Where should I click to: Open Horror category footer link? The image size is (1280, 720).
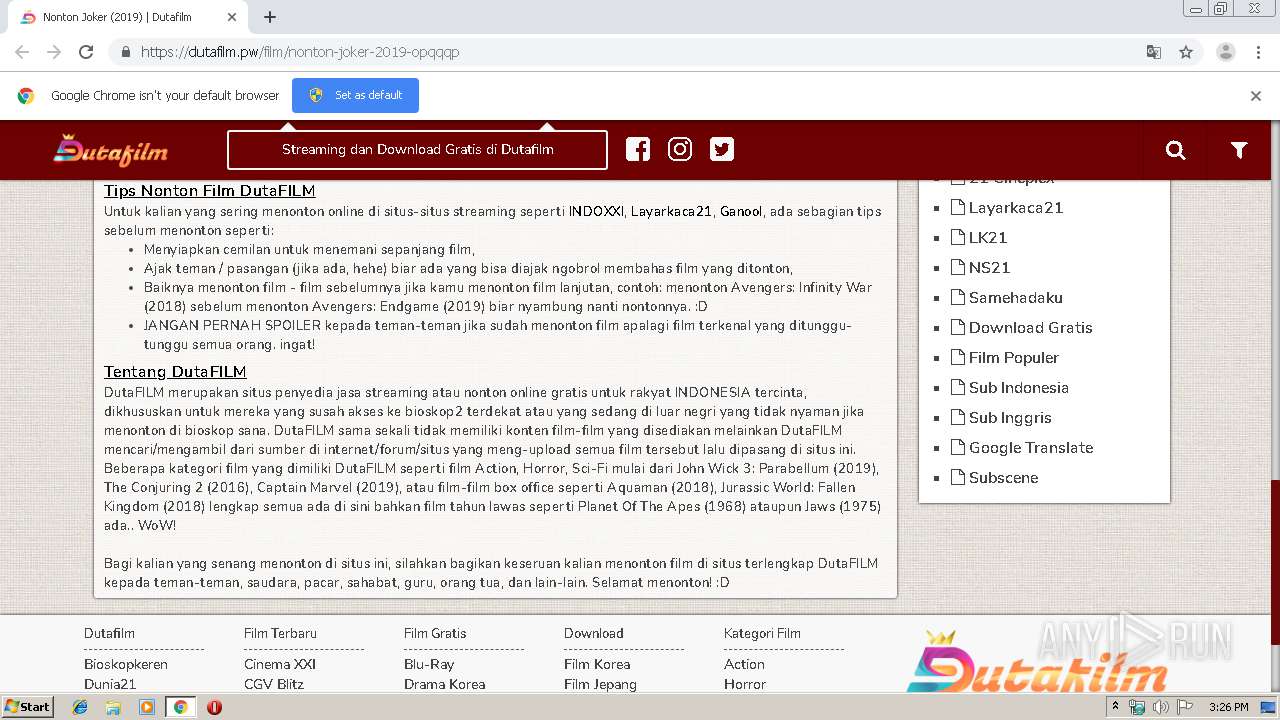745,684
